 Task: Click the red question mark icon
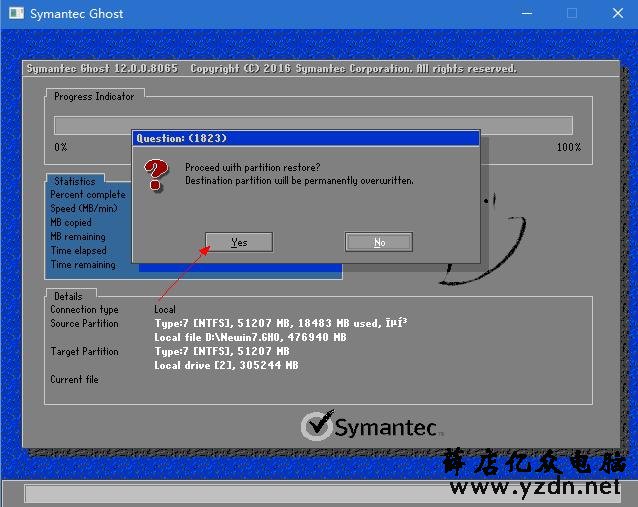pyautogui.click(x=156, y=175)
